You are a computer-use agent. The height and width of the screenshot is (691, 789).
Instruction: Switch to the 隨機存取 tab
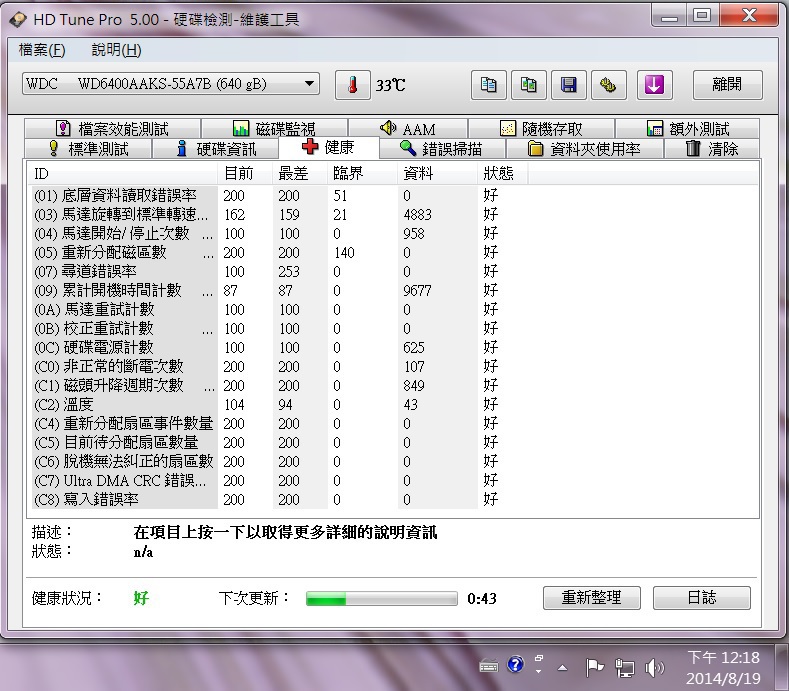coord(541,129)
